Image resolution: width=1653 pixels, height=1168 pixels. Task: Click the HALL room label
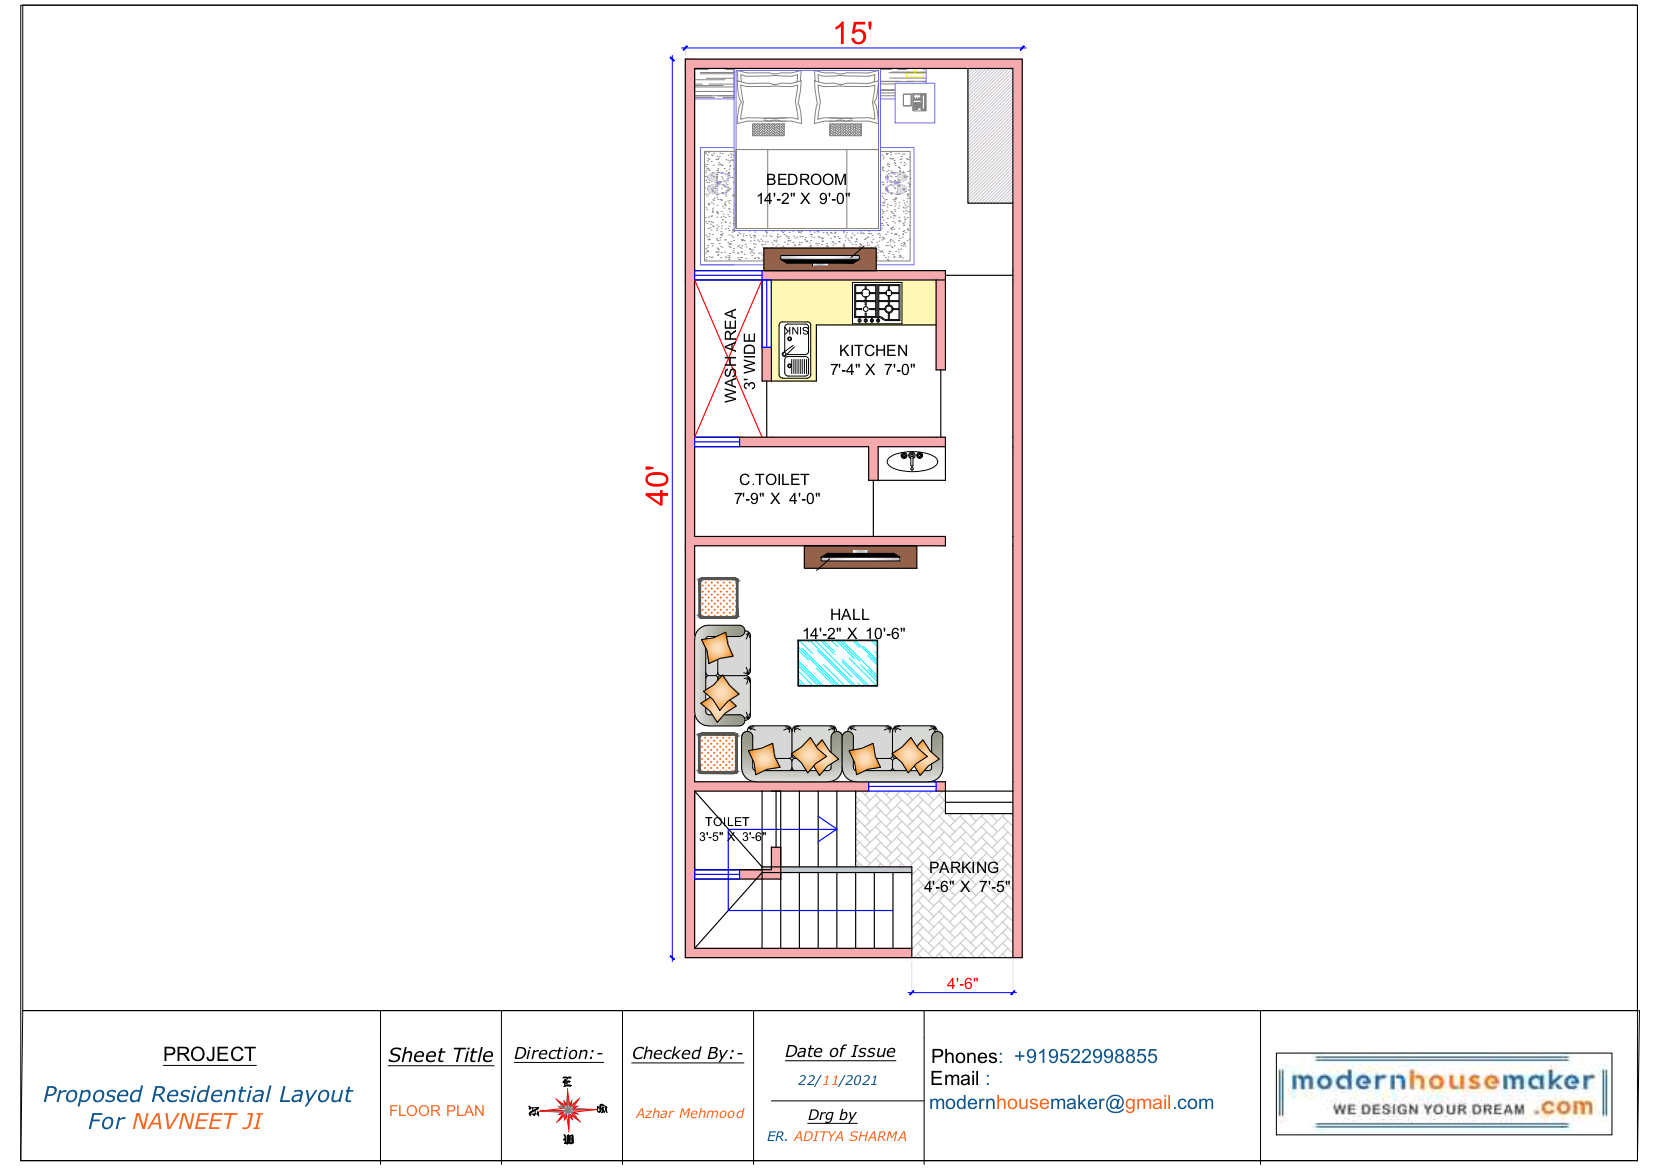click(x=849, y=615)
